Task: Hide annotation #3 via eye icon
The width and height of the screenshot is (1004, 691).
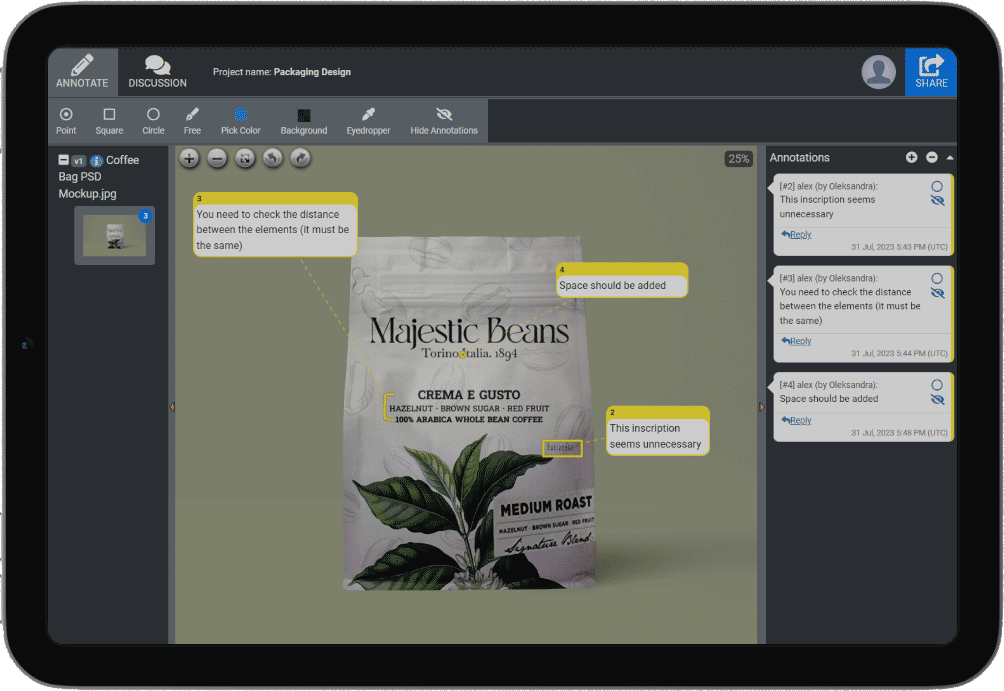Action: [x=937, y=293]
